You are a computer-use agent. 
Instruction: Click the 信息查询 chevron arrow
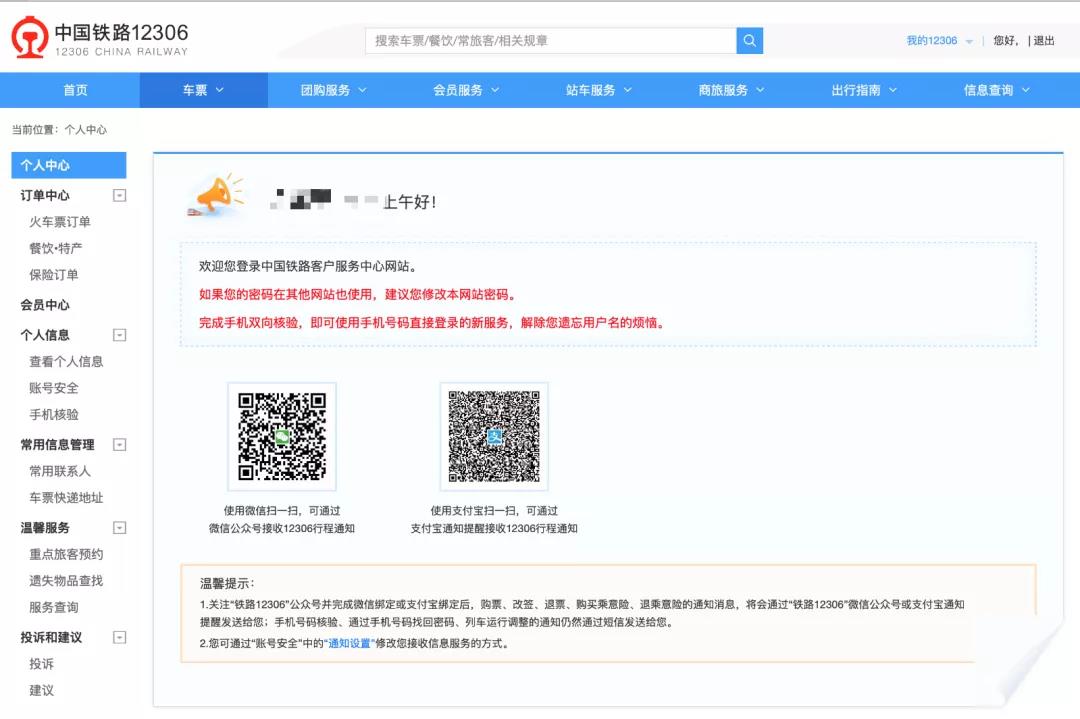pyautogui.click(x=1026, y=90)
